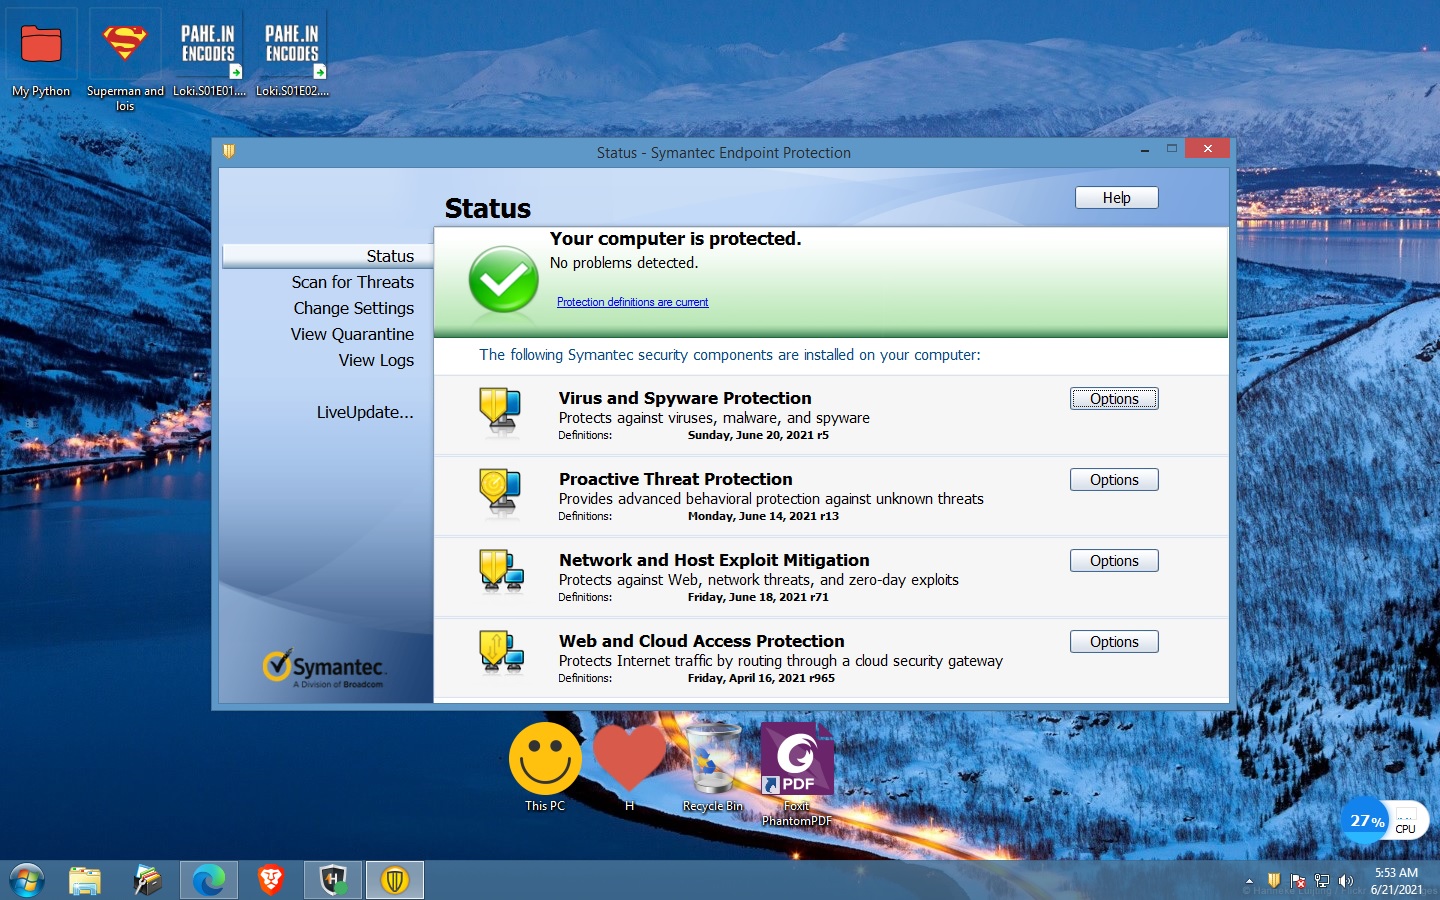Click the 'Protection definitions are current' link
1440x900 pixels.
(632, 302)
